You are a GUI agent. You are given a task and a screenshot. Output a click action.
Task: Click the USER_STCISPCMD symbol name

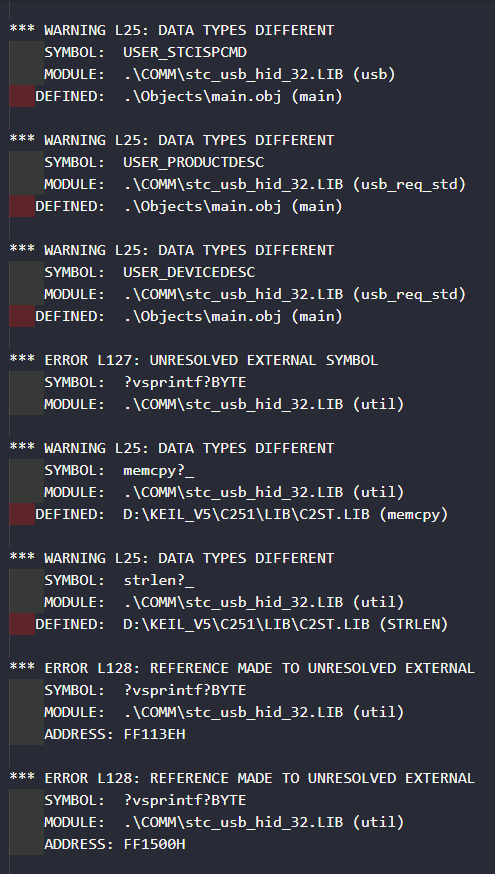click(185, 52)
